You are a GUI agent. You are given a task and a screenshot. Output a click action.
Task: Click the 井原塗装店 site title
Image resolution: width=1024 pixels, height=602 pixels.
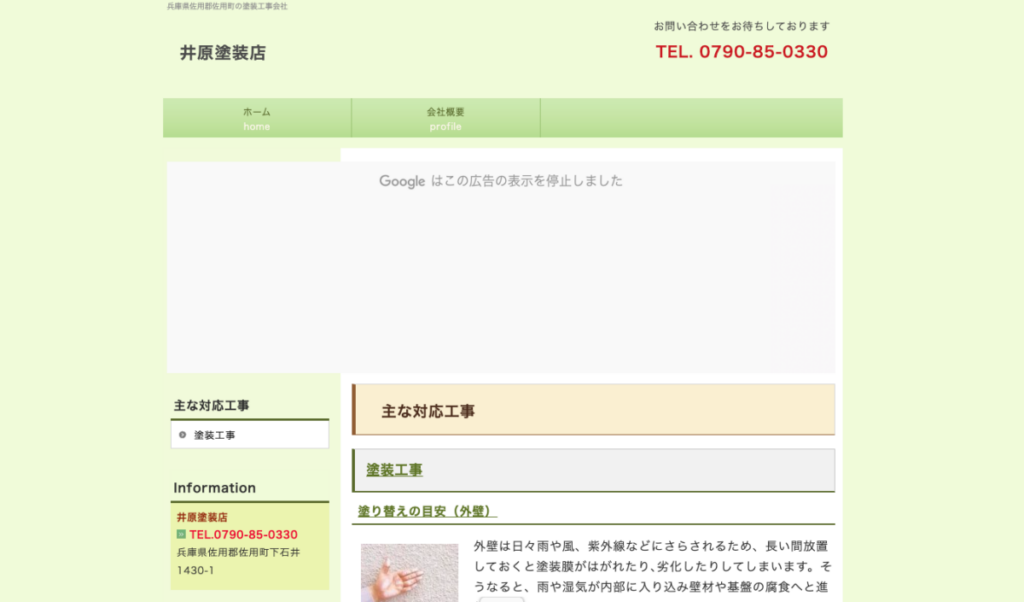223,54
